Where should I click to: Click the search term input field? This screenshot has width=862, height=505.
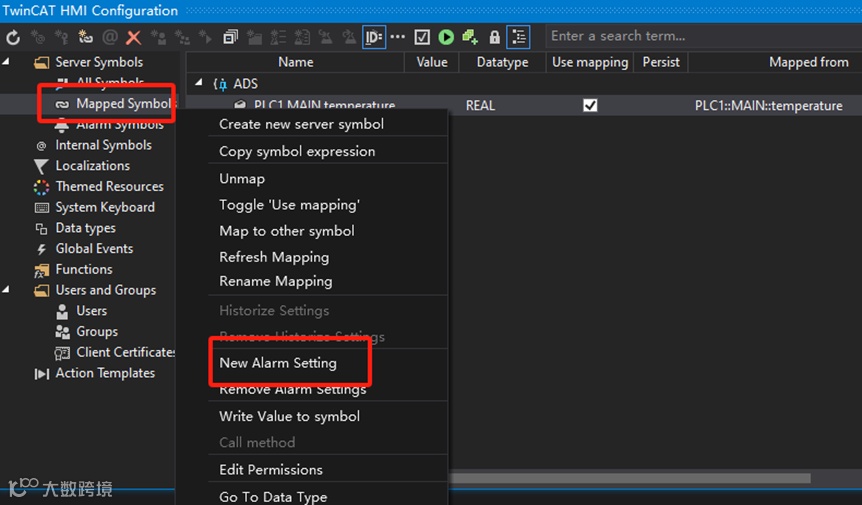(x=704, y=36)
